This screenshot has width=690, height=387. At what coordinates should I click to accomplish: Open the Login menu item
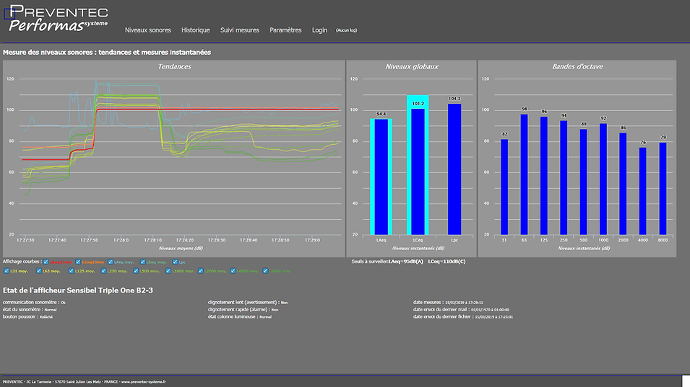(319, 30)
